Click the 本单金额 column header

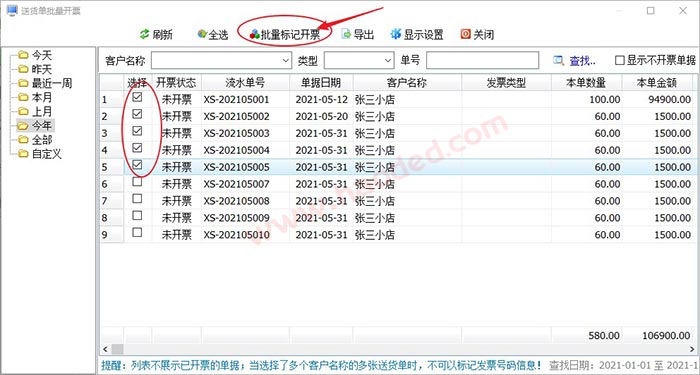click(657, 83)
